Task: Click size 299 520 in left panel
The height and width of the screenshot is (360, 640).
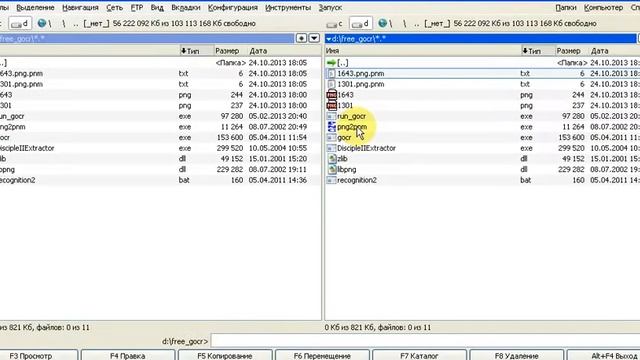Action: [230, 148]
